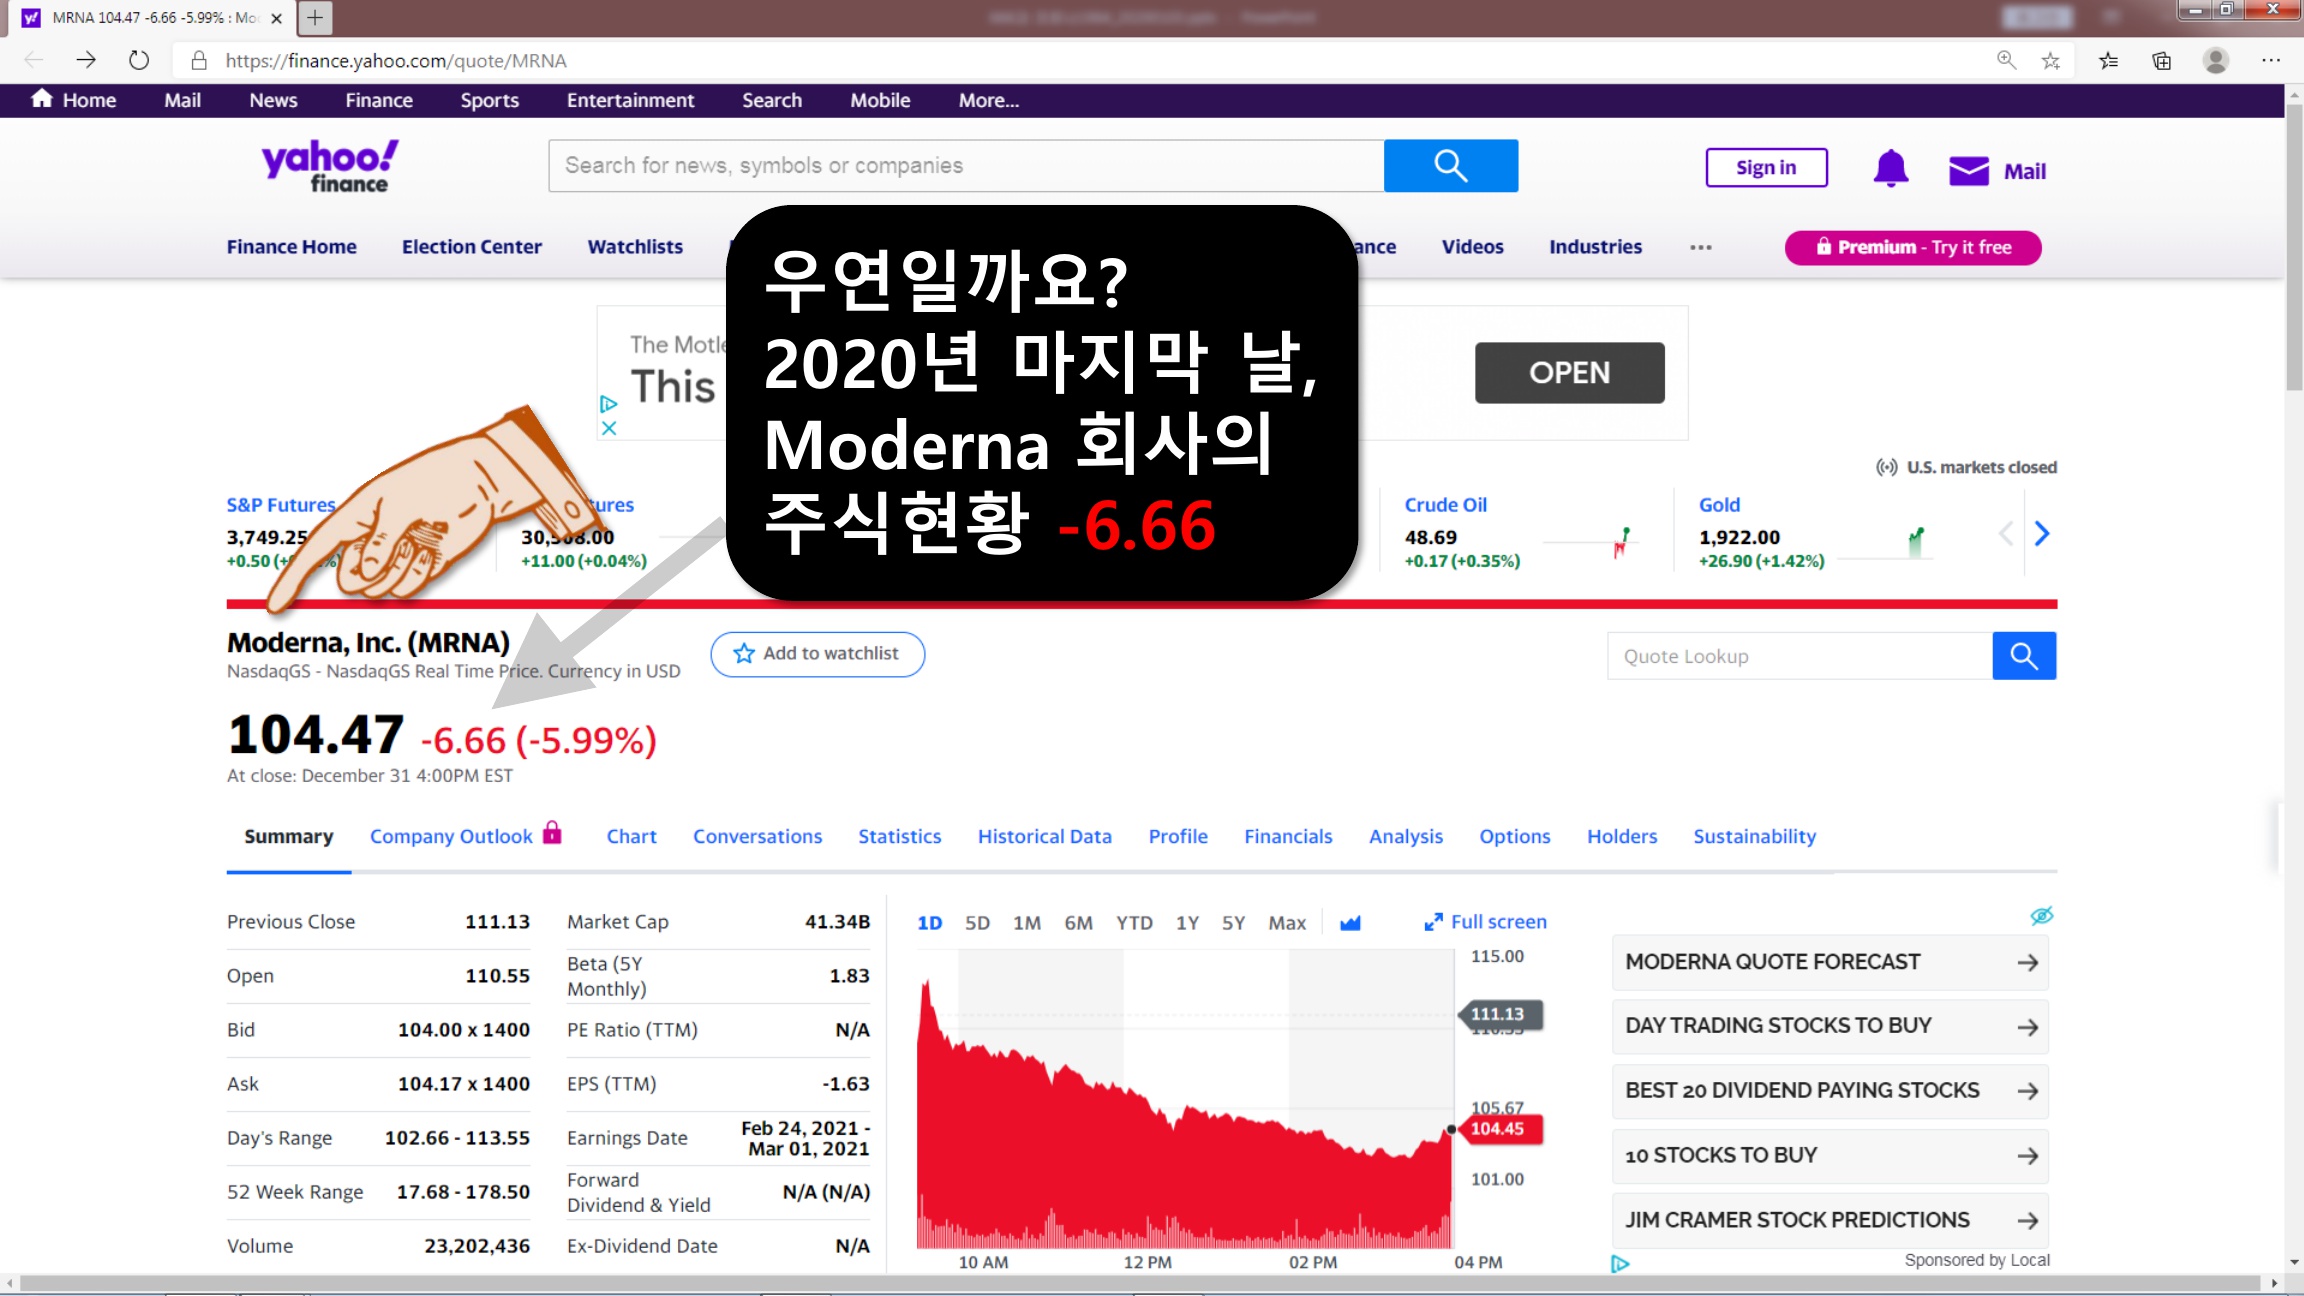
Task: Click the browser address bar URL
Action: 396,61
